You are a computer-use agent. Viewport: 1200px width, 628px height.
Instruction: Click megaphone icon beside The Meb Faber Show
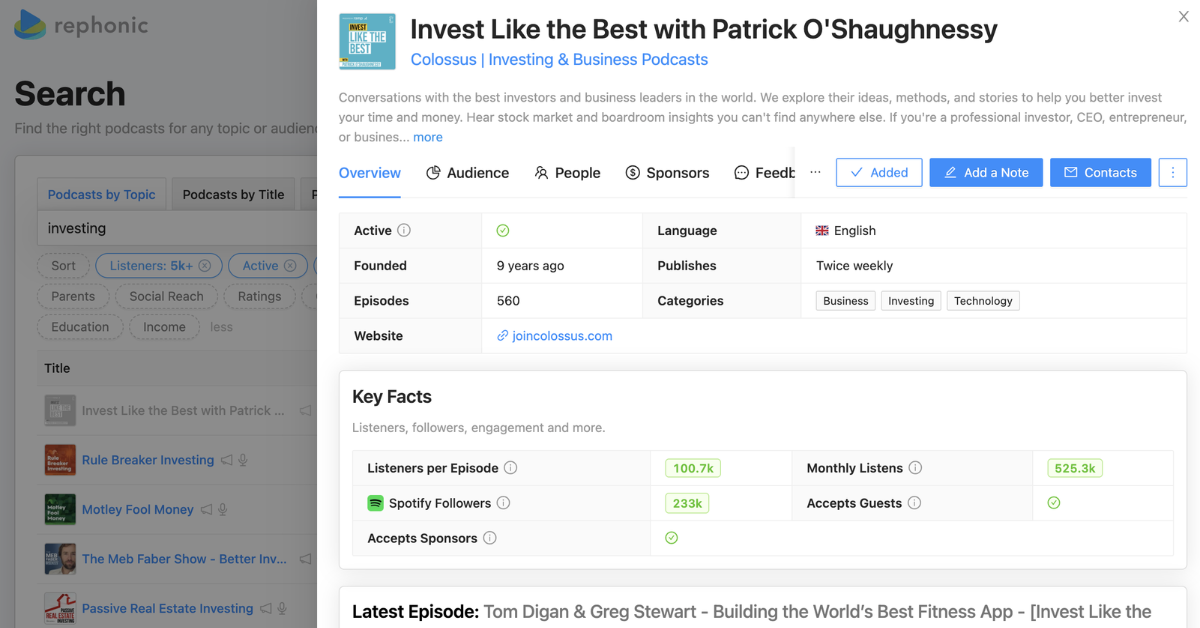pos(306,559)
